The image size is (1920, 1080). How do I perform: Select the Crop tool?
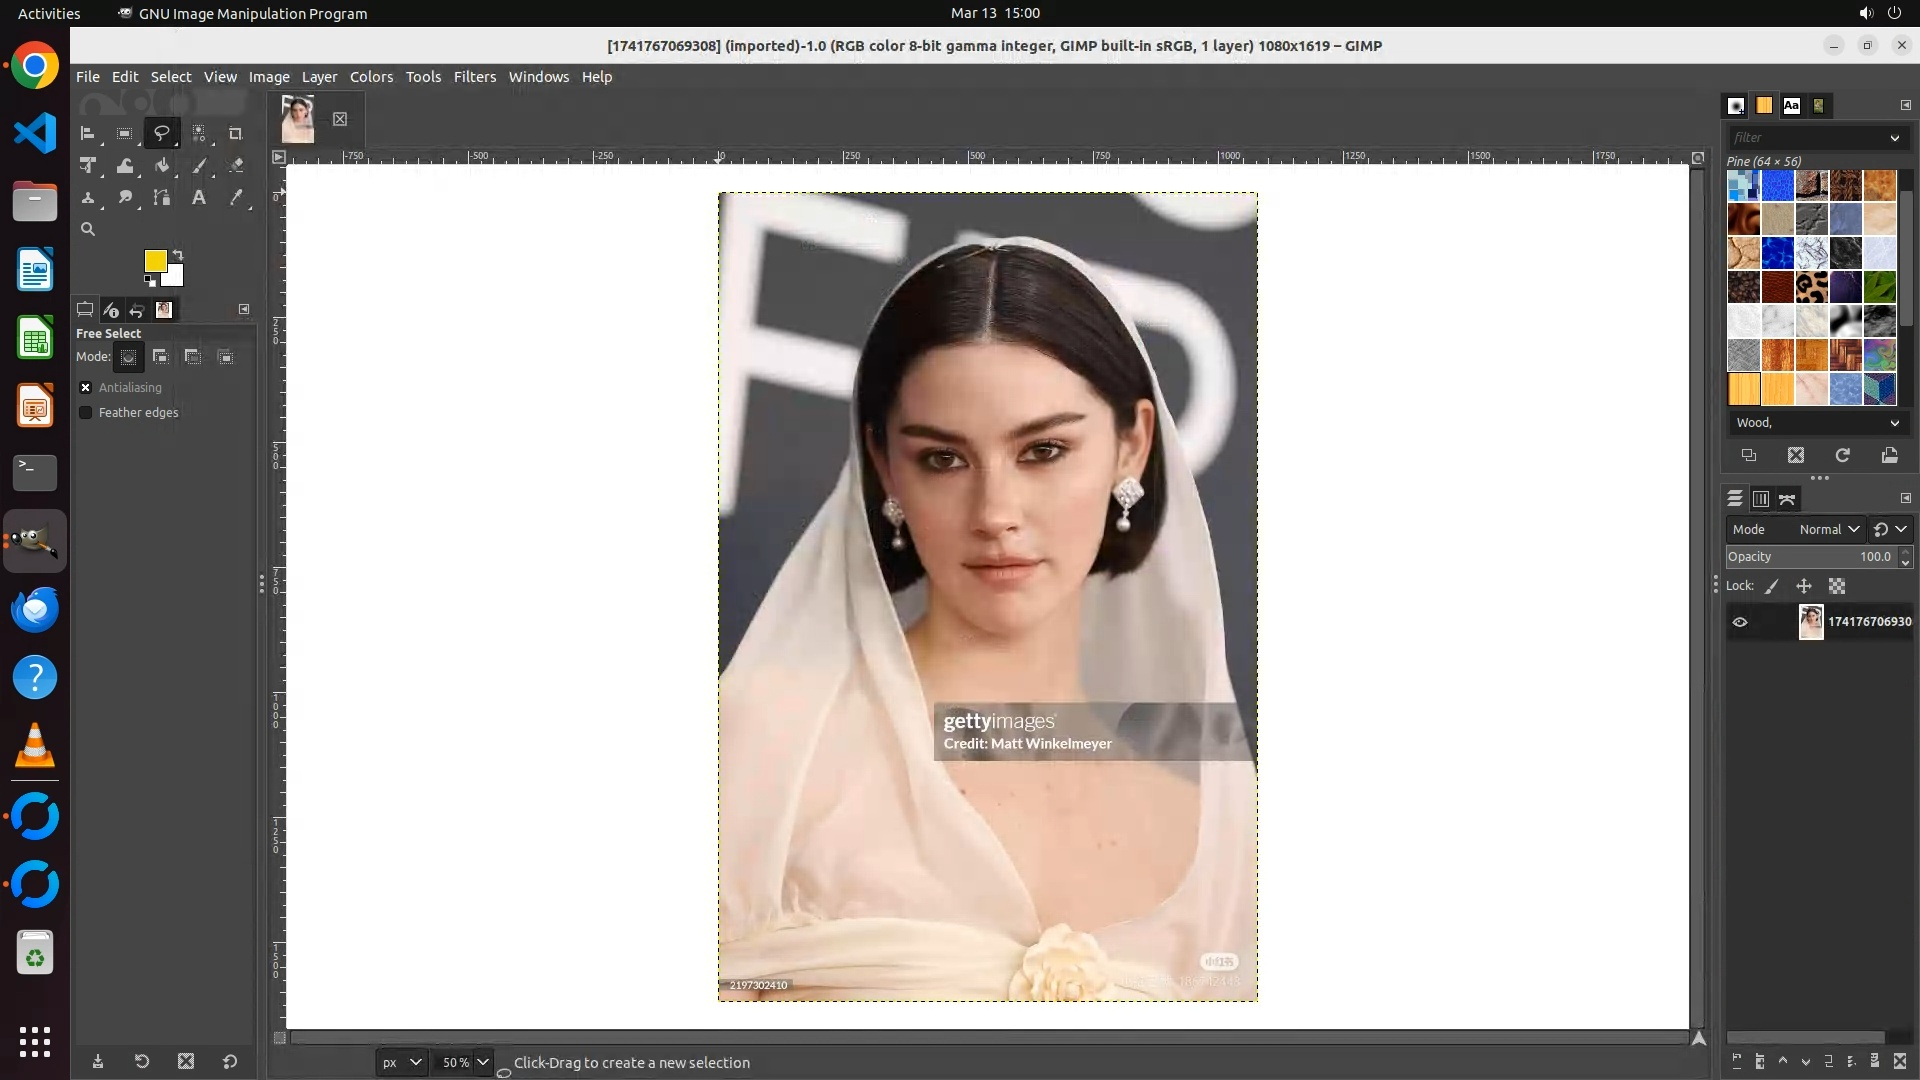pos(236,134)
